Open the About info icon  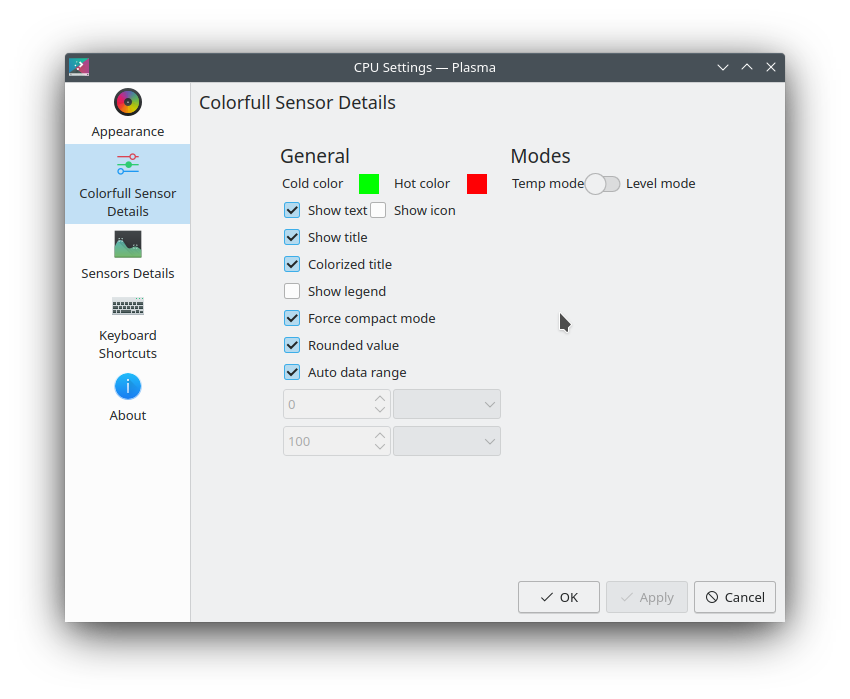click(127, 387)
